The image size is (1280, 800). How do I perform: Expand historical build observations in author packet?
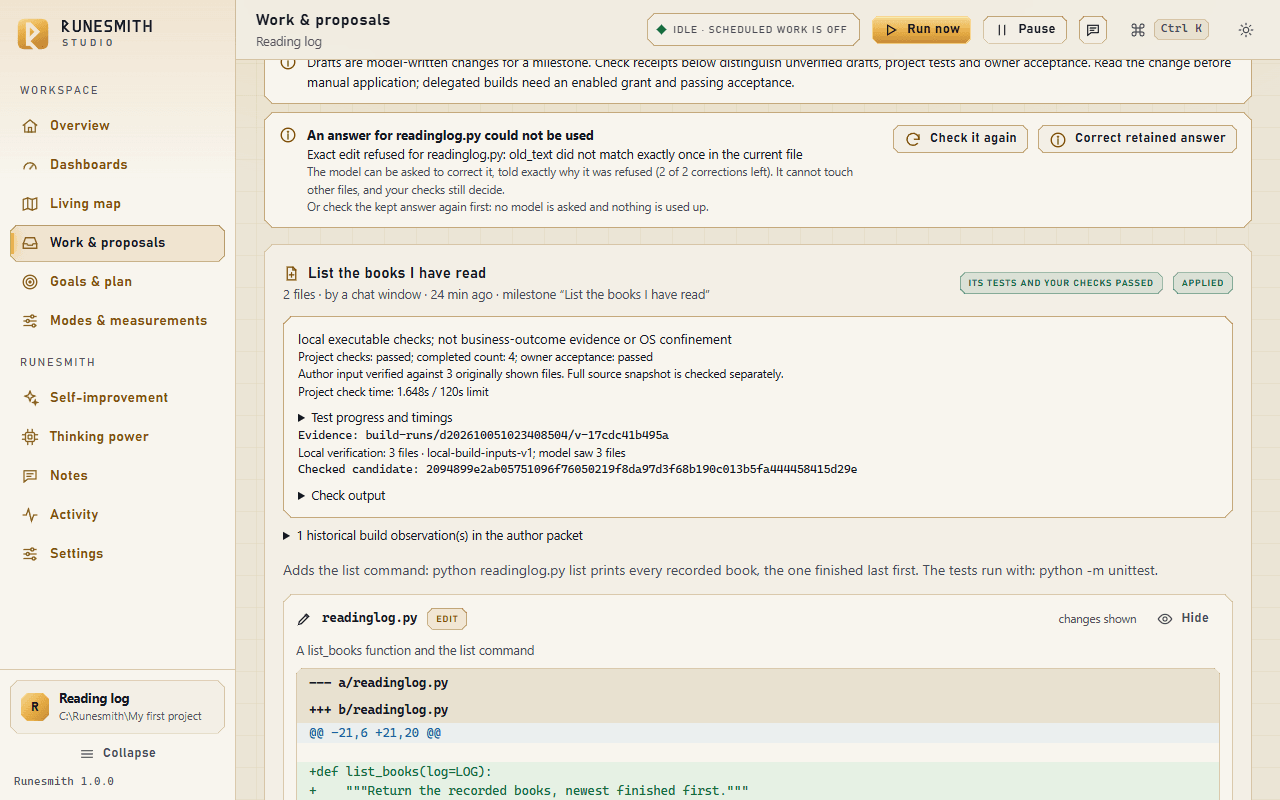click(433, 536)
